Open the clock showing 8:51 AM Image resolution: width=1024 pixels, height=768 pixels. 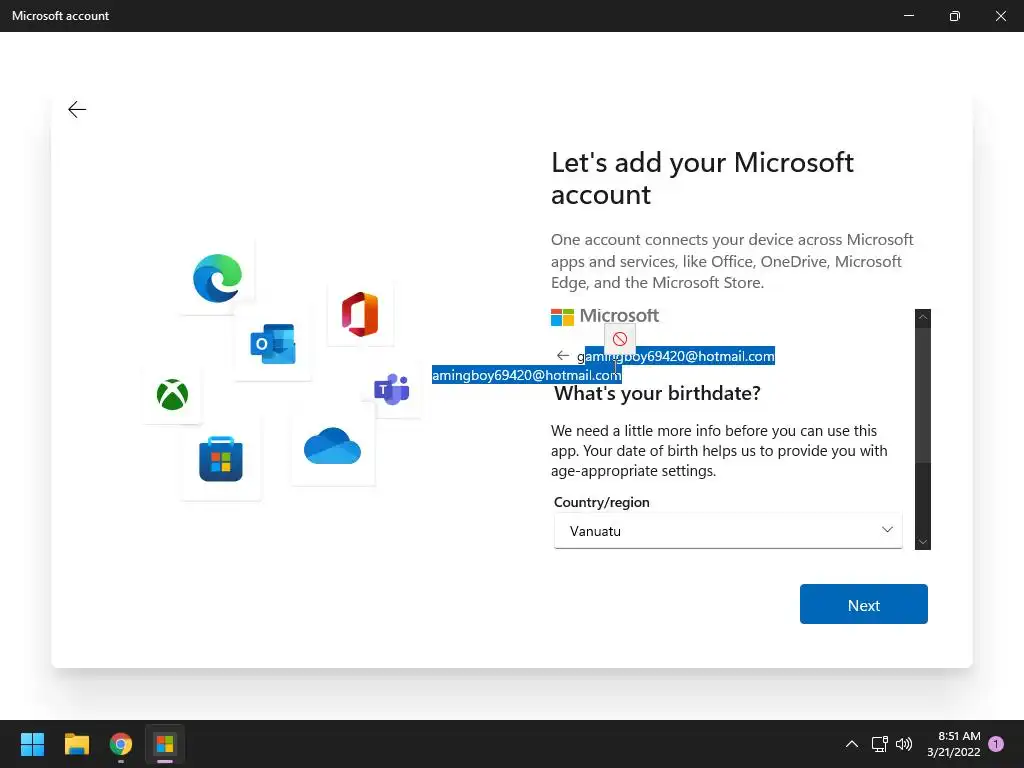coord(953,744)
